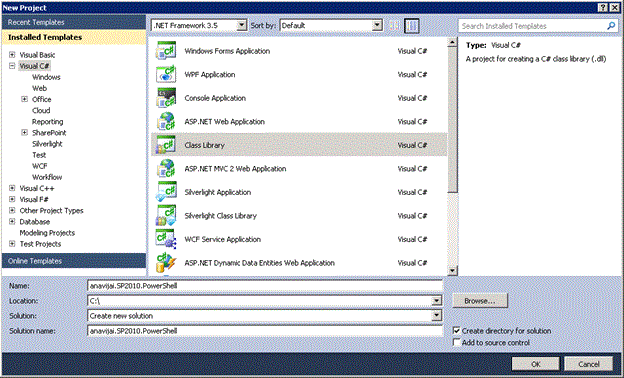Open the dialog help question mark button
Viewport: 624px width, 378px height.
[603, 7]
